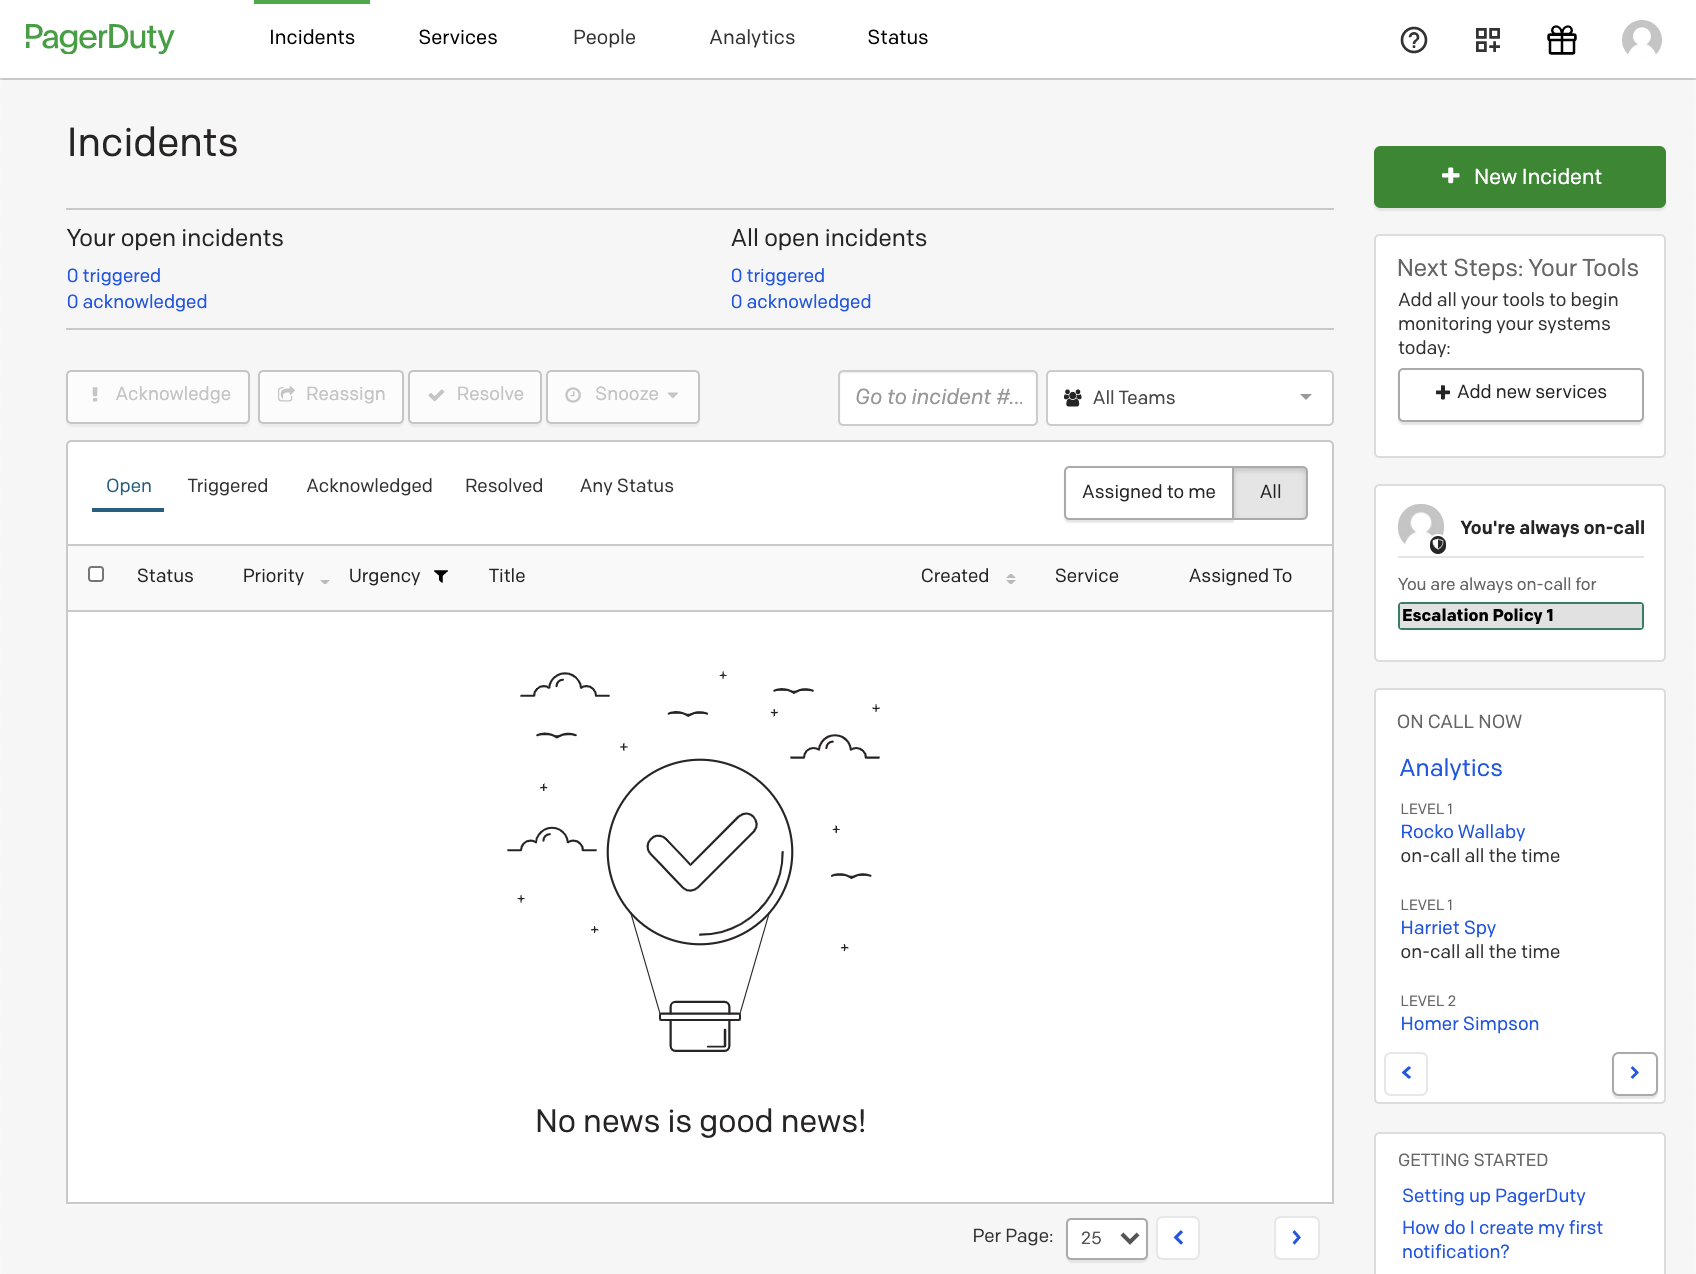The image size is (1696, 1274).
Task: Open the Per Page selector
Action: [1107, 1238]
